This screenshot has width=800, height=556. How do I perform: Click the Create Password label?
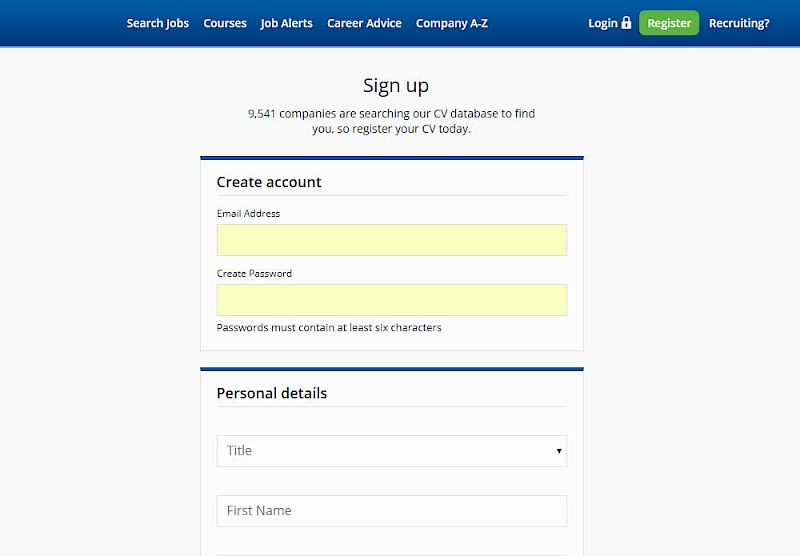pyautogui.click(x=254, y=273)
